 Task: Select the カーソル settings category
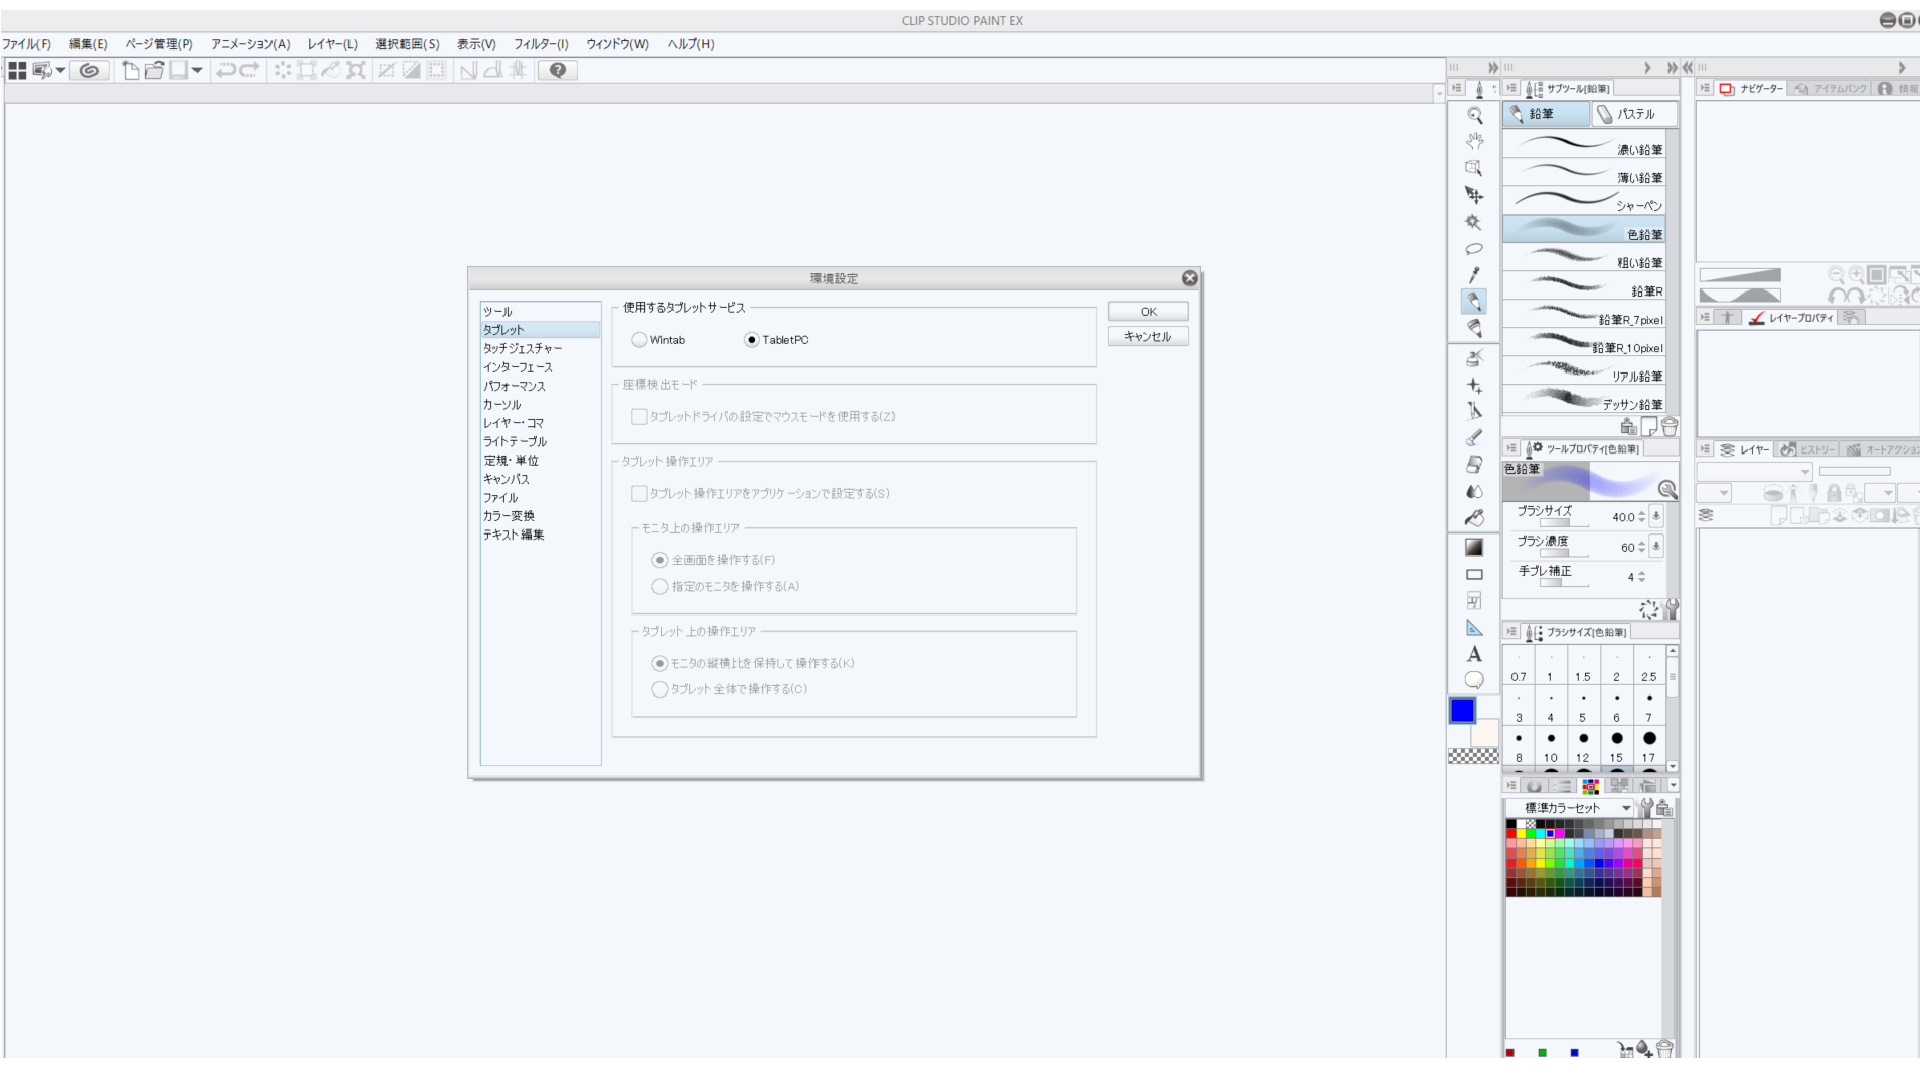502,405
